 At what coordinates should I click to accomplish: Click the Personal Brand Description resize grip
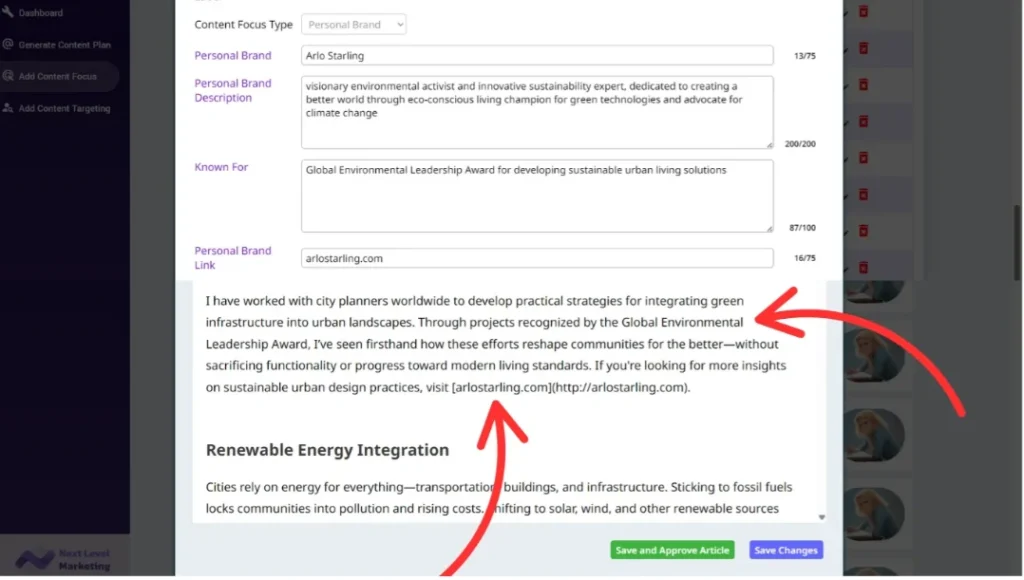768,144
